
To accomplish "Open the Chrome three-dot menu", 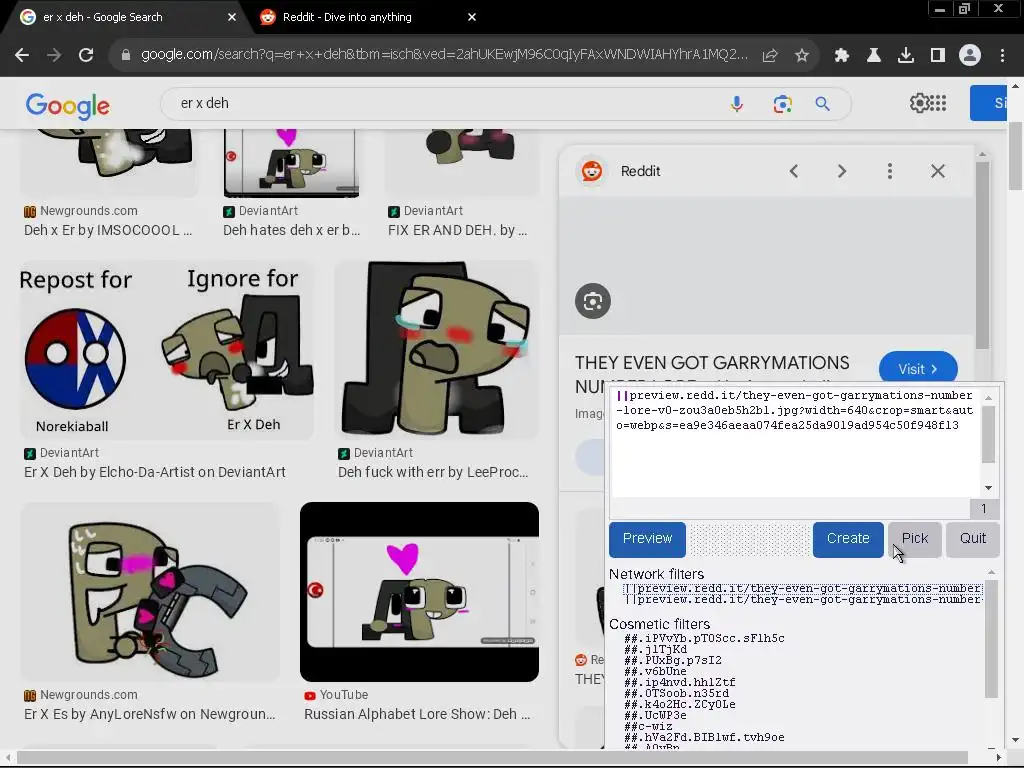I will click(x=1002, y=56).
